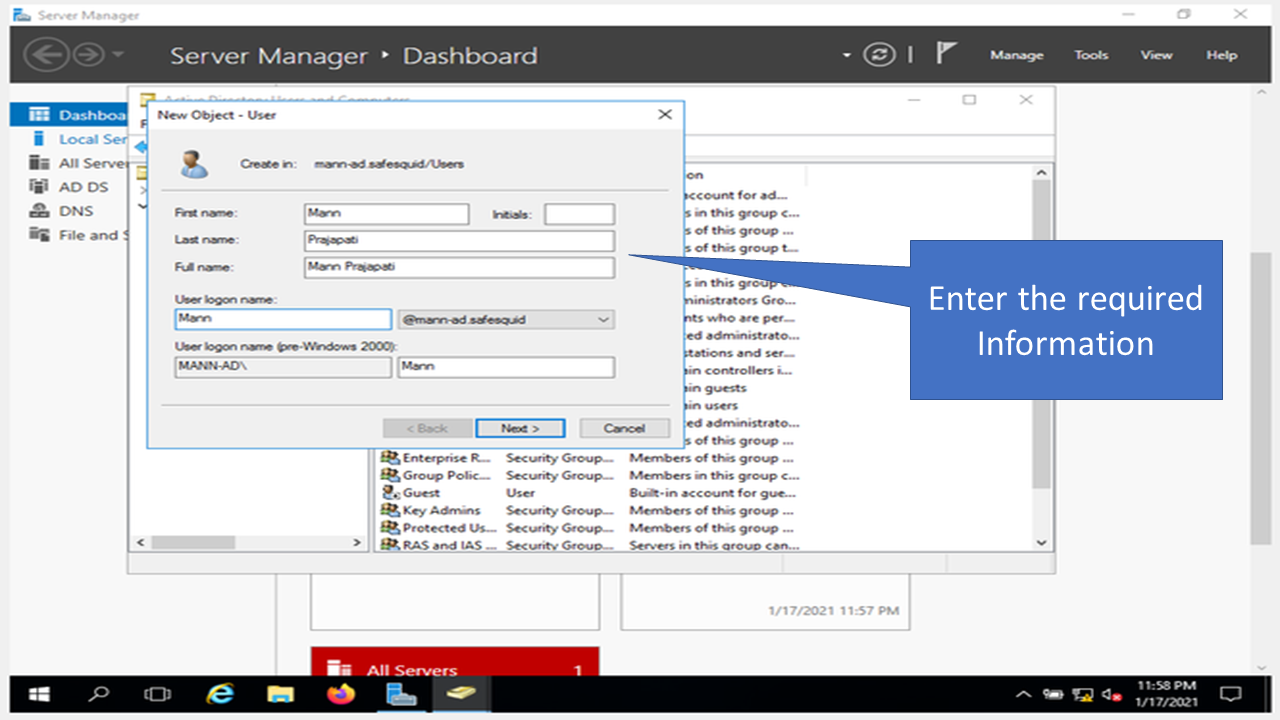Click the tree pane right scroll arrow
Screen dimensions: 1280x720
pos(357,542)
